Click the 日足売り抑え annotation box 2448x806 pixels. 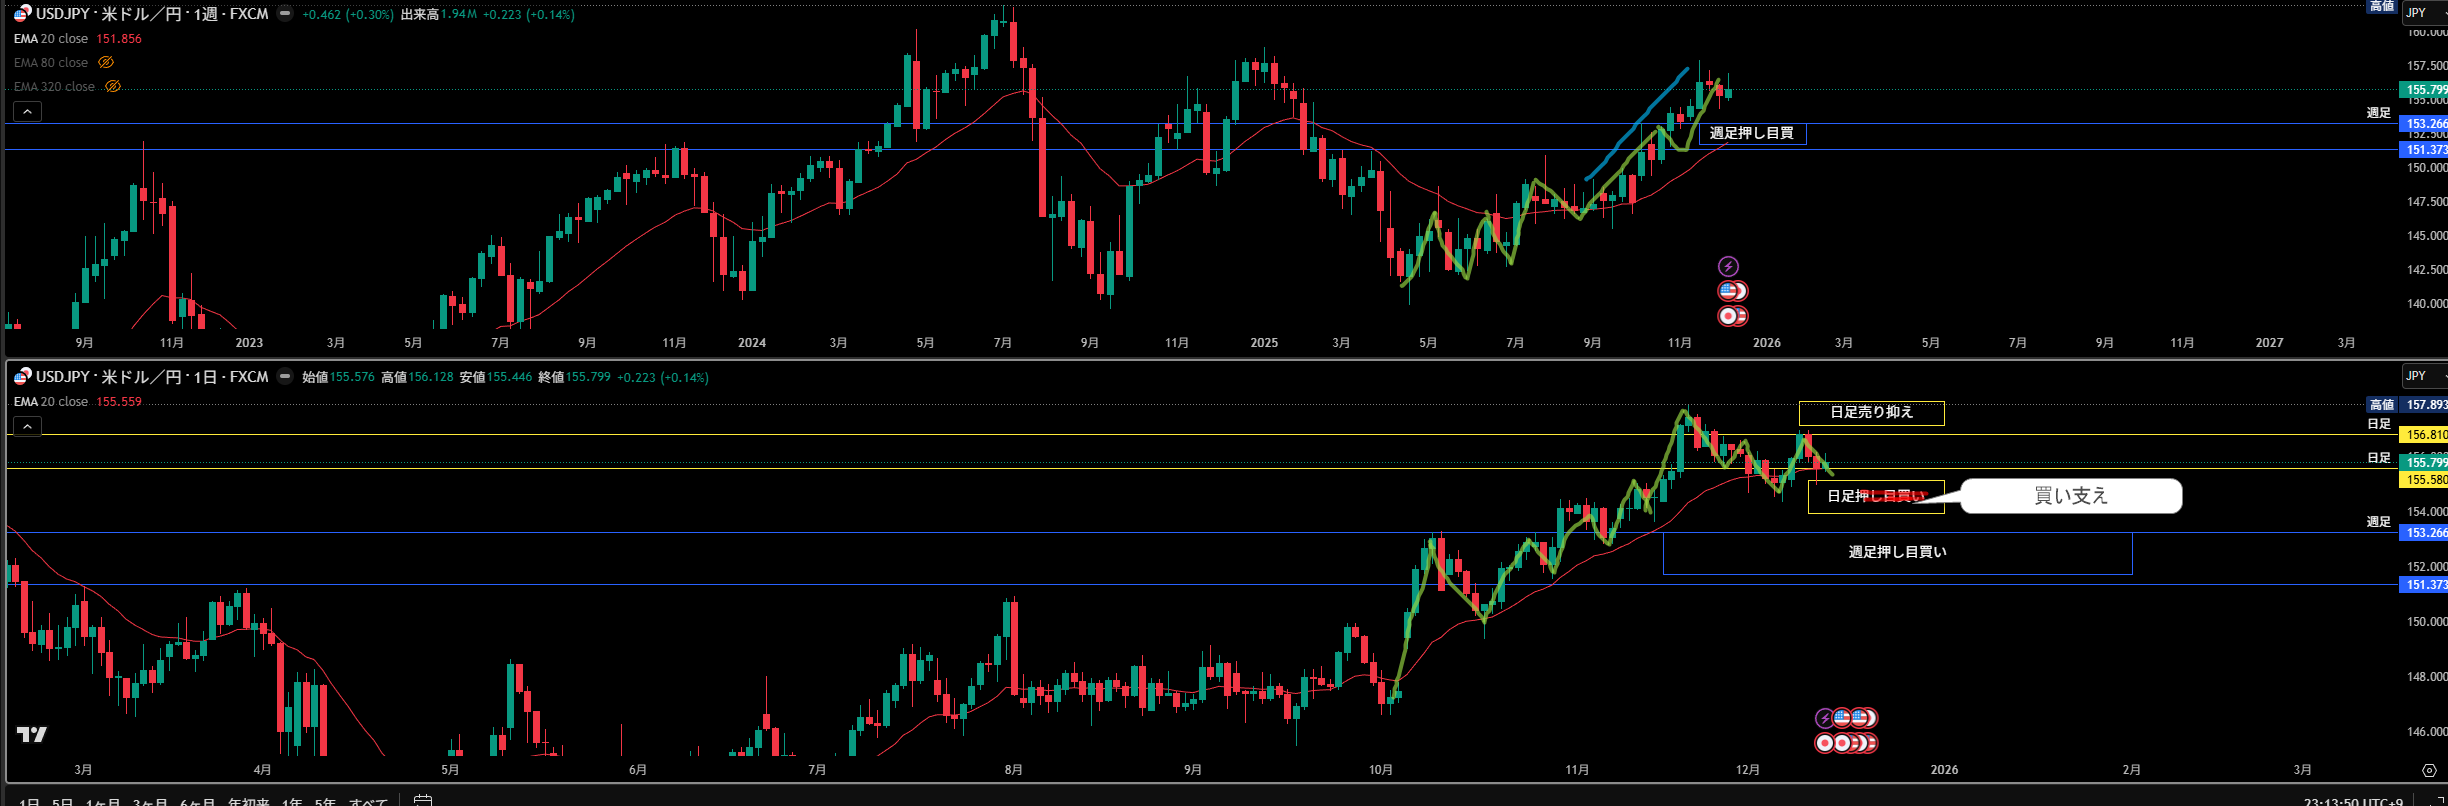(x=1871, y=413)
